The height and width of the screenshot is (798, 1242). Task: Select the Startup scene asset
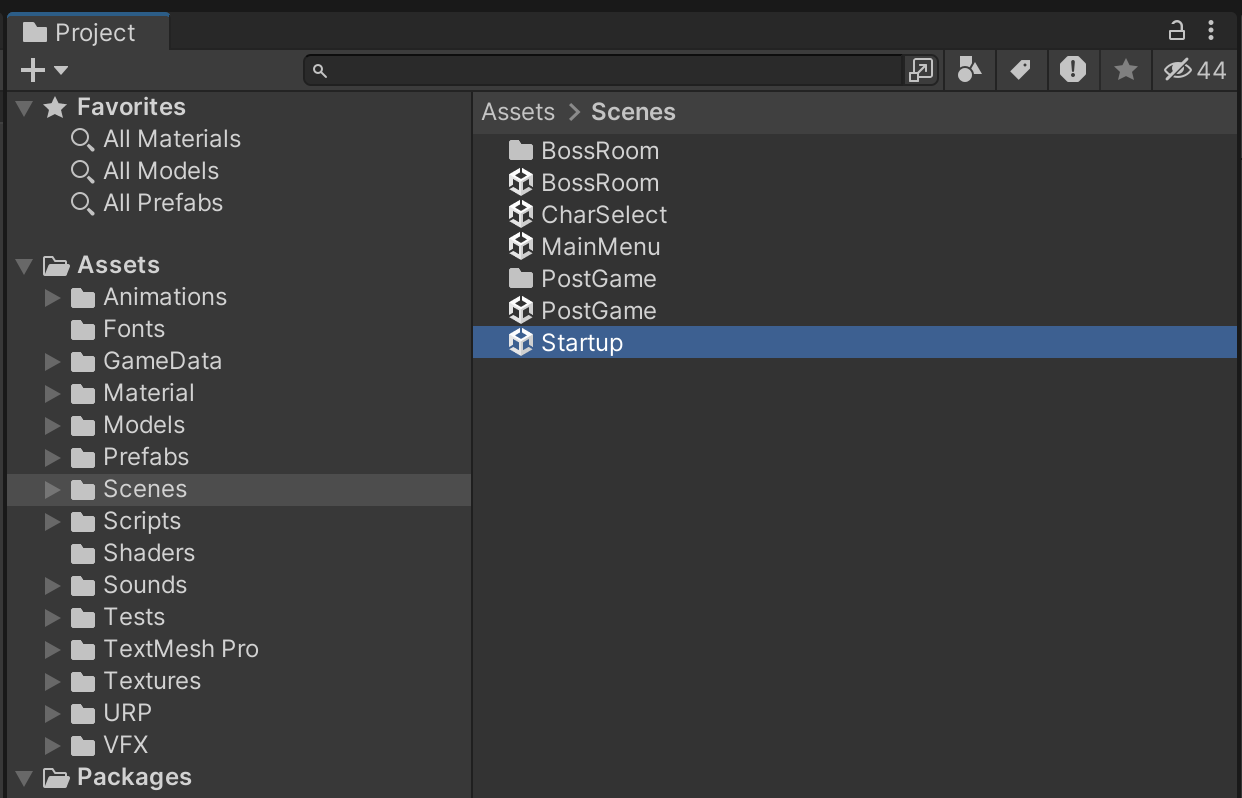coord(582,343)
